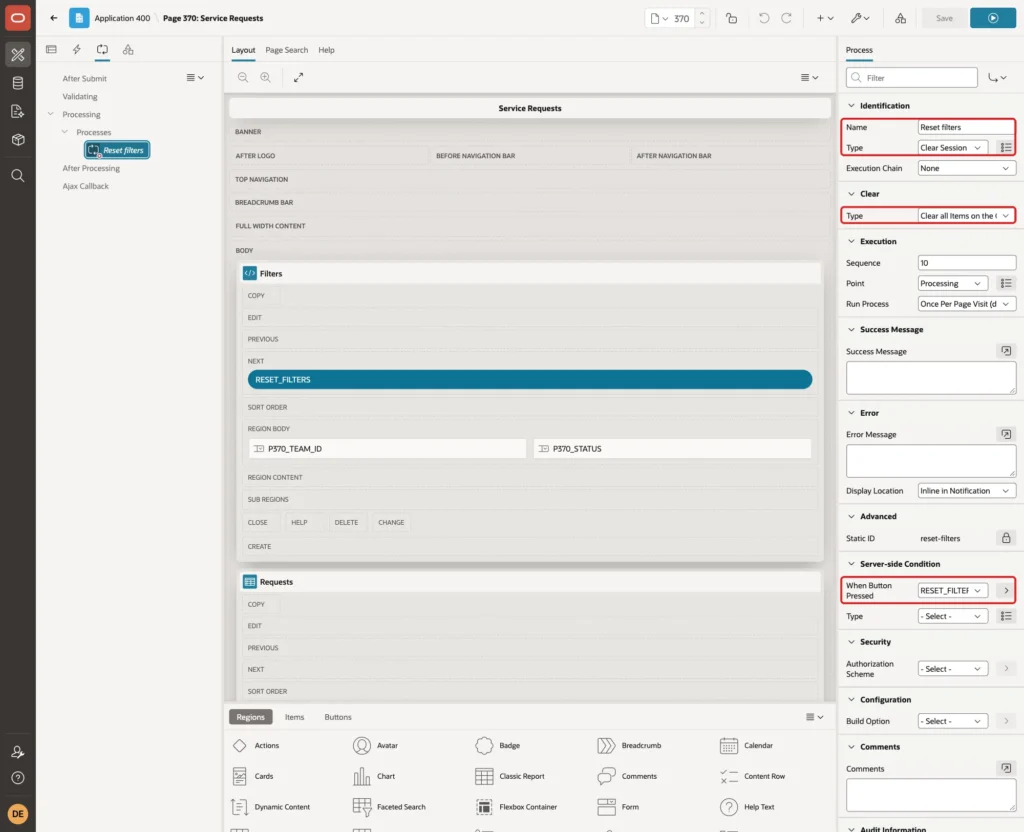
Task: Switch gallery to the Items tab
Action: [295, 717]
